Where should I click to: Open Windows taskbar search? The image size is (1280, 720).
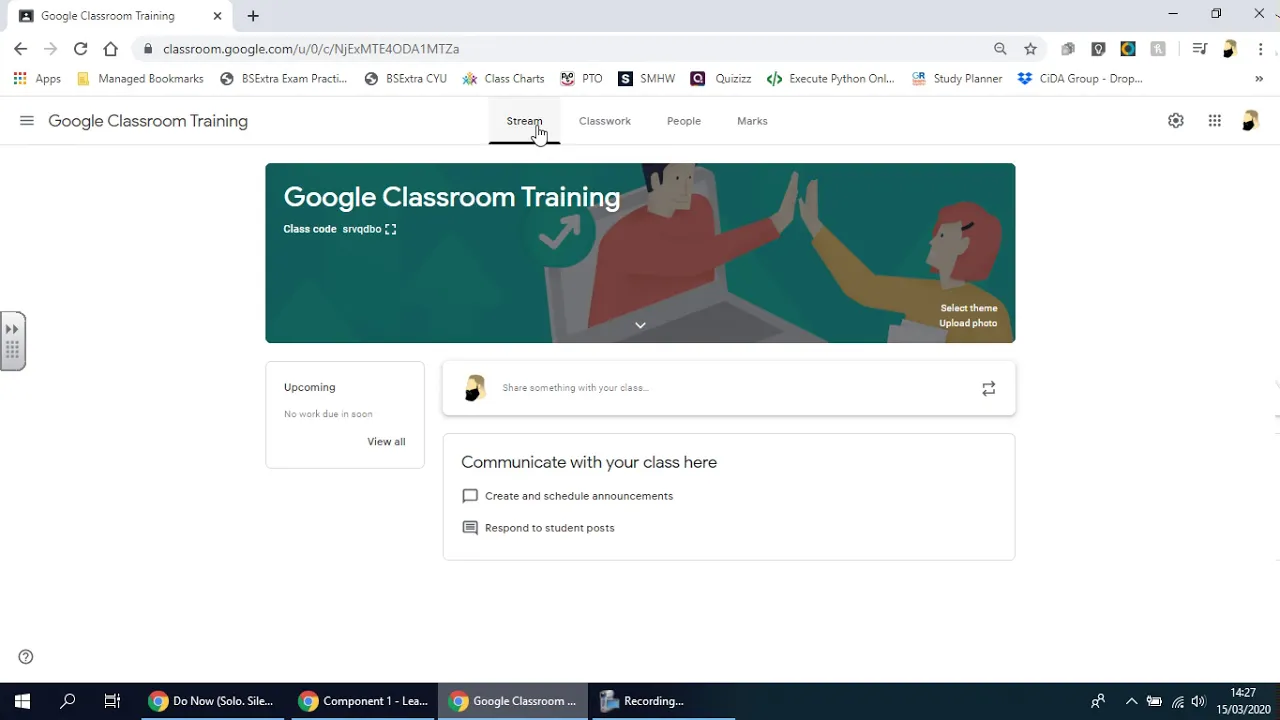pyautogui.click(x=68, y=701)
